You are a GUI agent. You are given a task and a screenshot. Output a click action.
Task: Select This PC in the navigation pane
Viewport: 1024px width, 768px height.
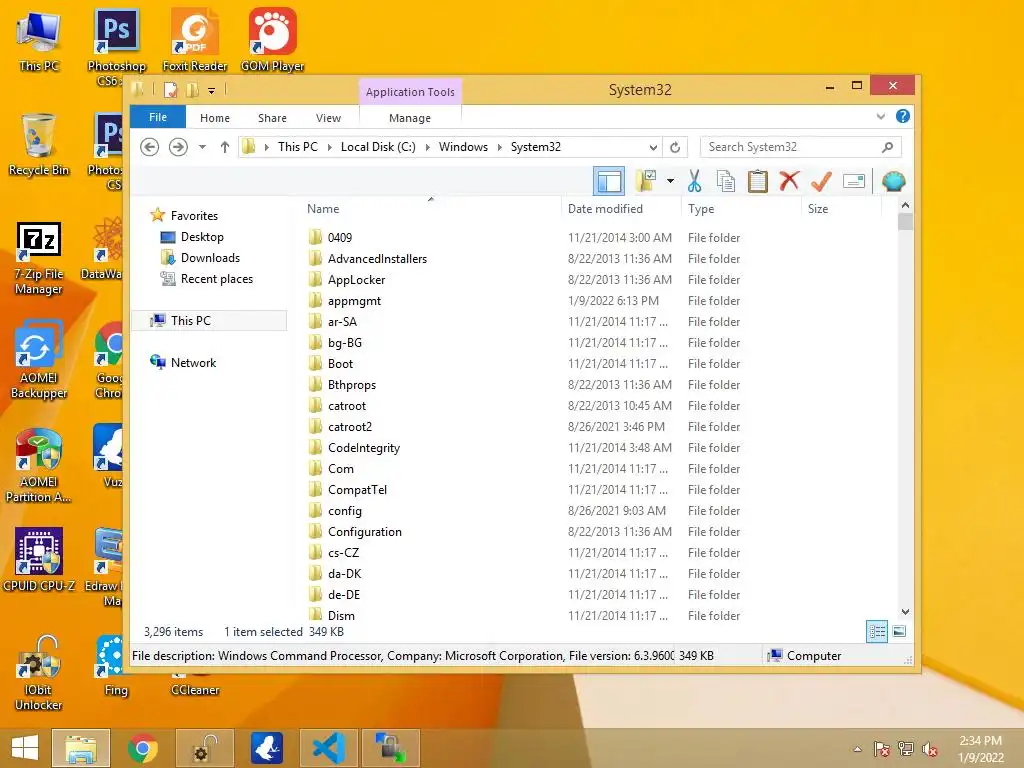(209, 321)
